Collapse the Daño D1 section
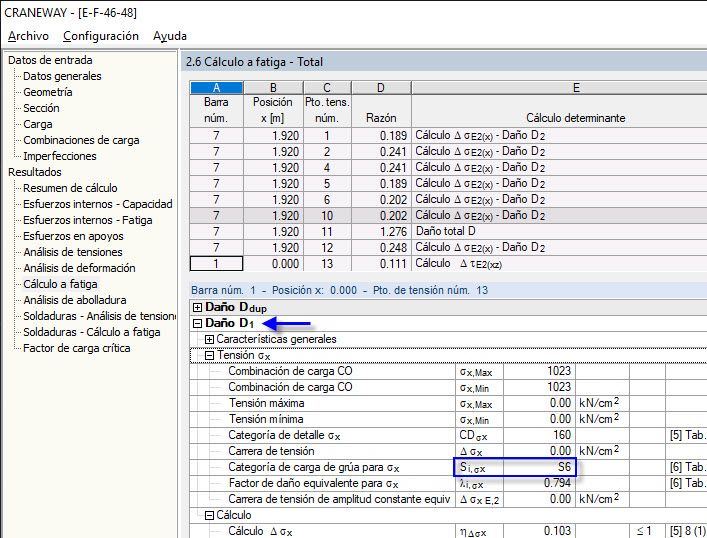This screenshot has width=707, height=538. pyautogui.click(x=197, y=323)
